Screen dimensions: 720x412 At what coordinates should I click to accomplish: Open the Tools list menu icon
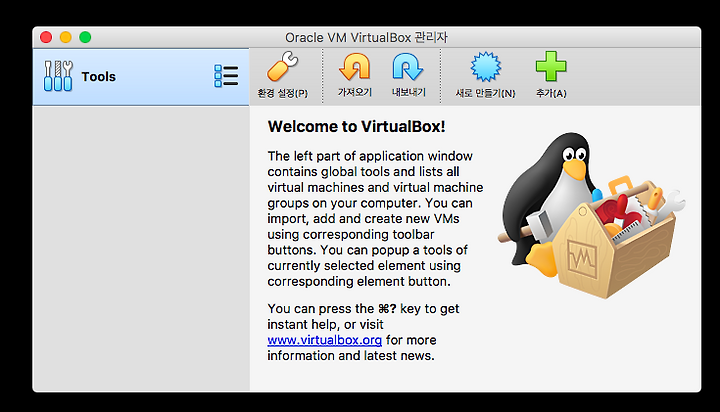click(226, 76)
